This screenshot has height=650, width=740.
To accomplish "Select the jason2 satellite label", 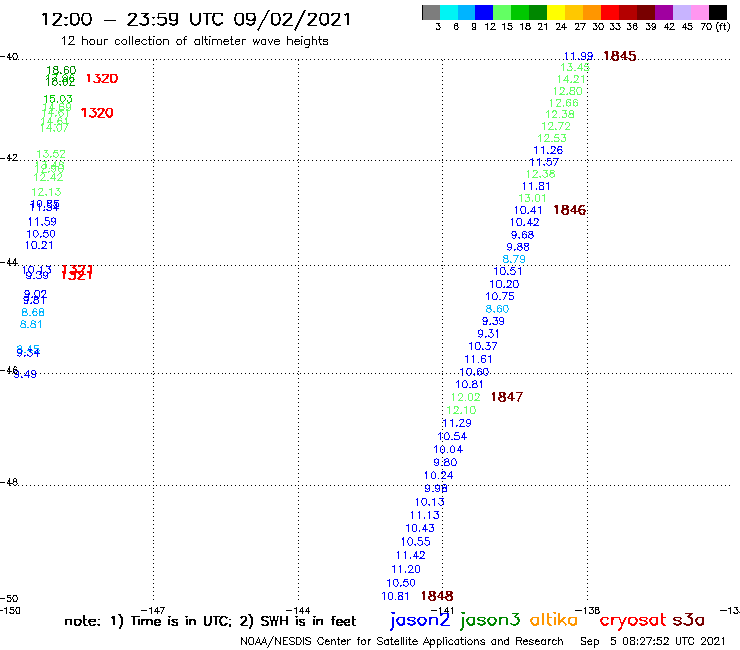I will (420, 620).
